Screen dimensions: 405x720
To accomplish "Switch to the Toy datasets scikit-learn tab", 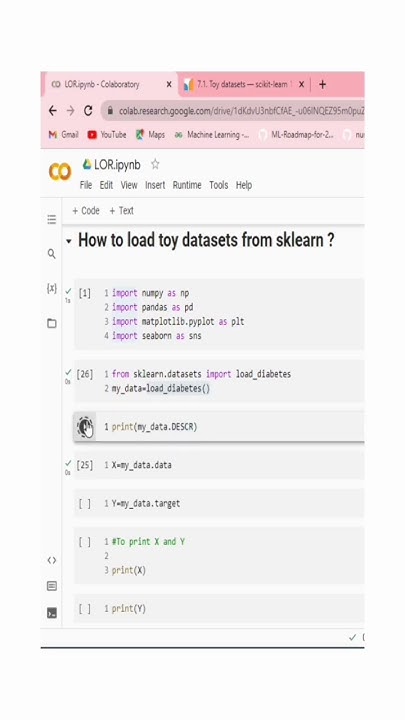I will click(238, 84).
